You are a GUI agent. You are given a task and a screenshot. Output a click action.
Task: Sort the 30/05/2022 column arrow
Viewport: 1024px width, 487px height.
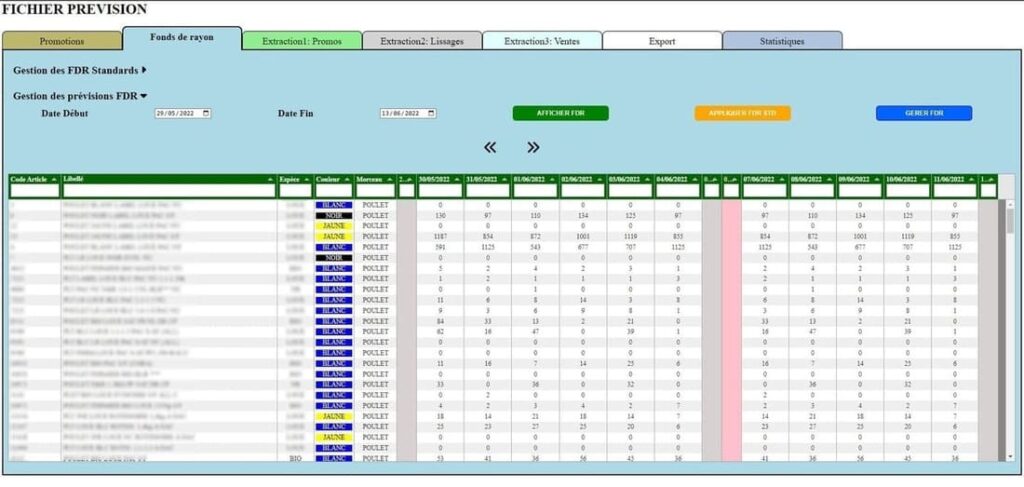[x=456, y=179]
